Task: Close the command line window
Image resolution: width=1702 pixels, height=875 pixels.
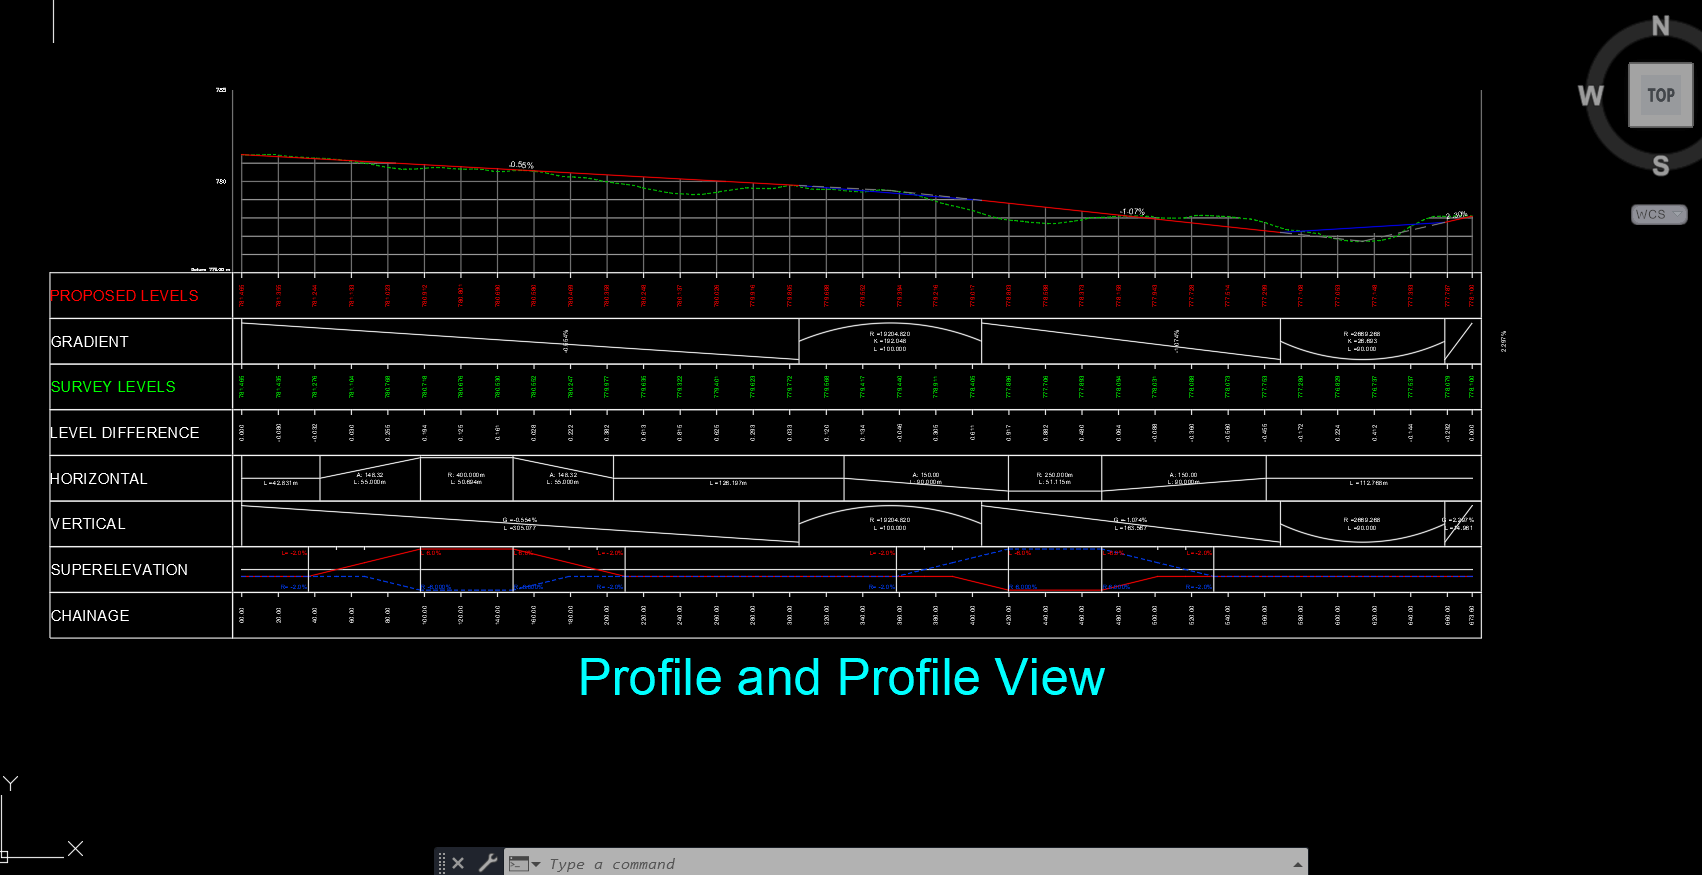Action: coord(458,863)
